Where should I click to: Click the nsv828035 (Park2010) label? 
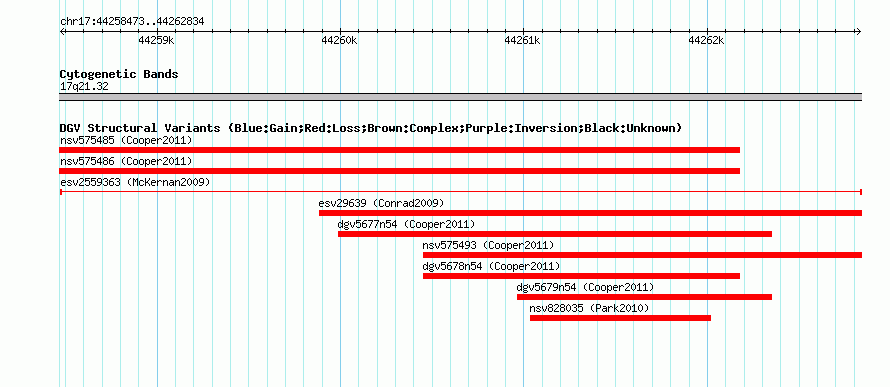tap(589, 308)
